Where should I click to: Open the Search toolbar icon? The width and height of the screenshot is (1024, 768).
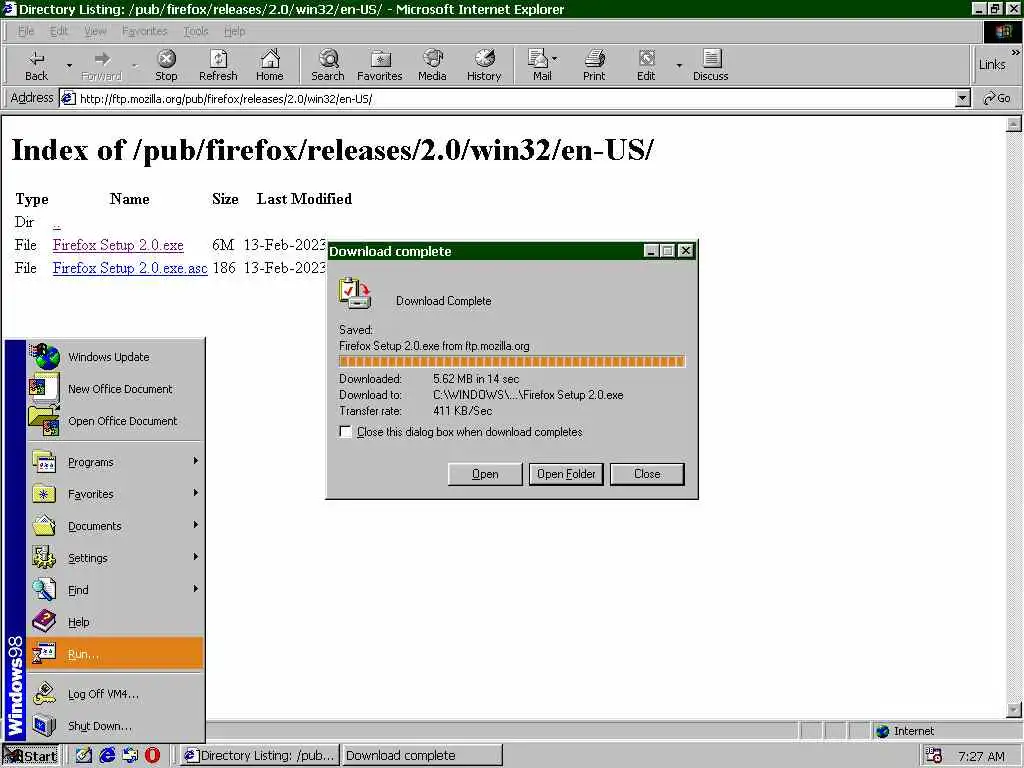pyautogui.click(x=328, y=65)
